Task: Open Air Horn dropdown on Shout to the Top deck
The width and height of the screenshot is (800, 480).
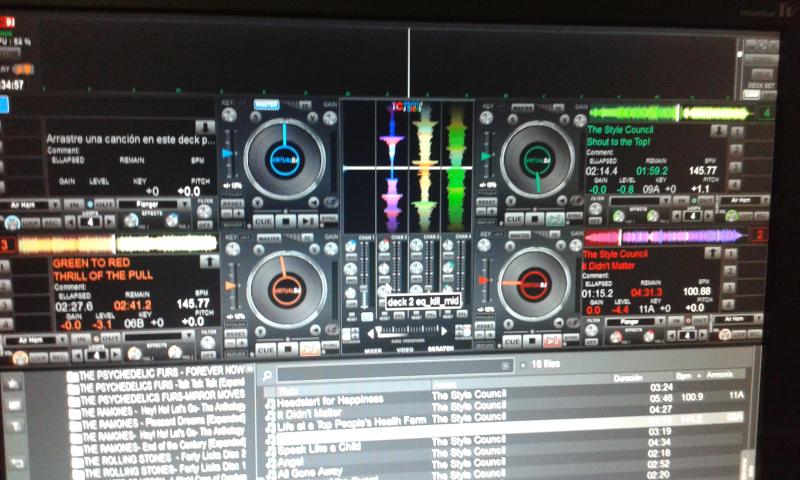Action: [764, 200]
